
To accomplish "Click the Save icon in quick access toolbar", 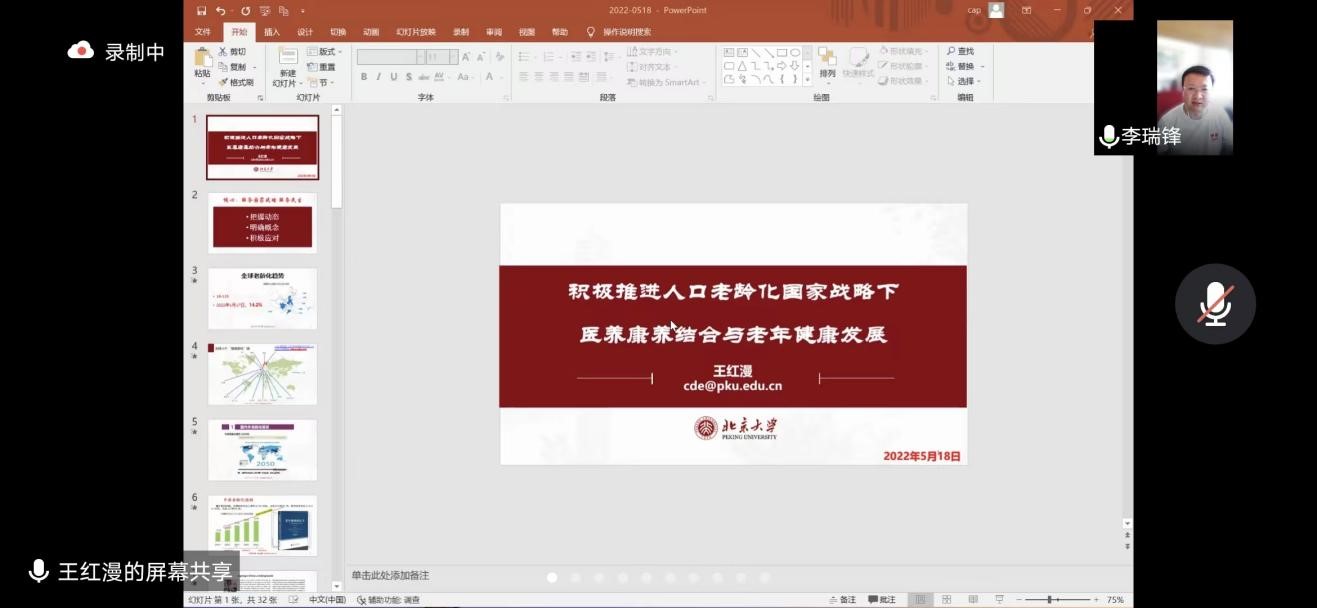I will 202,11.
